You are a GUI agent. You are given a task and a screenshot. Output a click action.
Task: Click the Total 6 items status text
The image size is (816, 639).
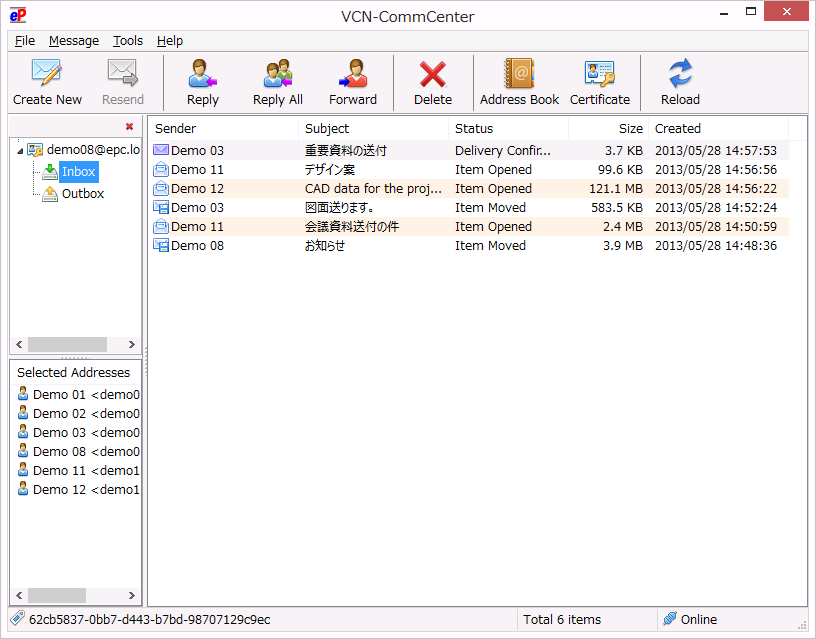562,619
